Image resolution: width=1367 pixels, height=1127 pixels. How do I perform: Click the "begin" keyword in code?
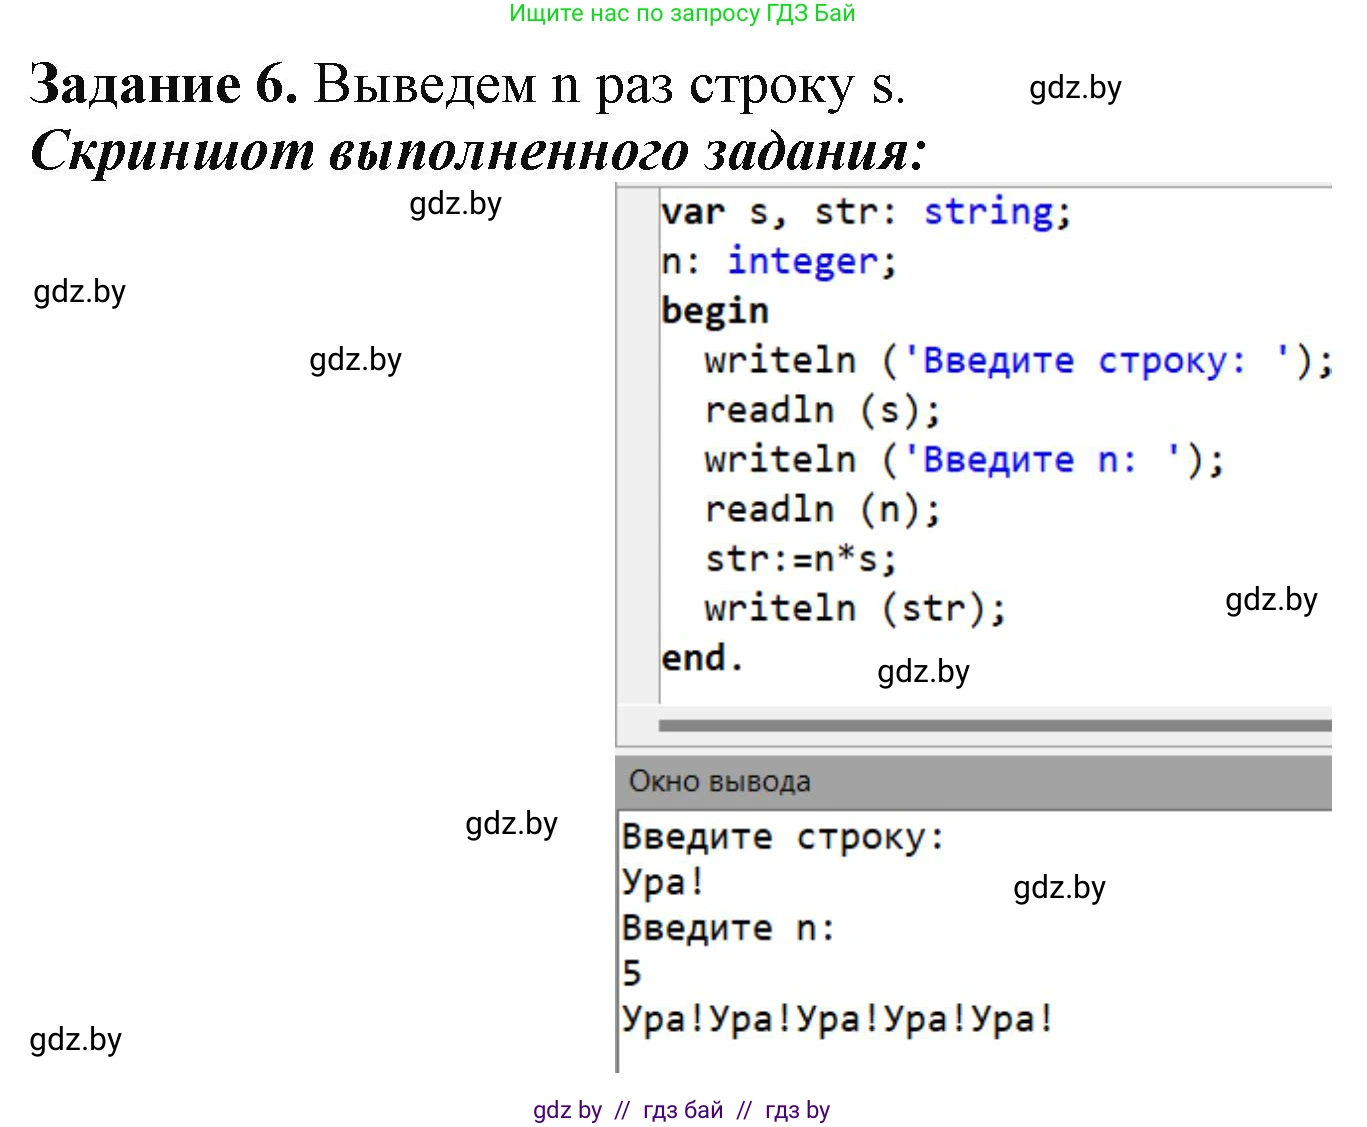click(714, 310)
